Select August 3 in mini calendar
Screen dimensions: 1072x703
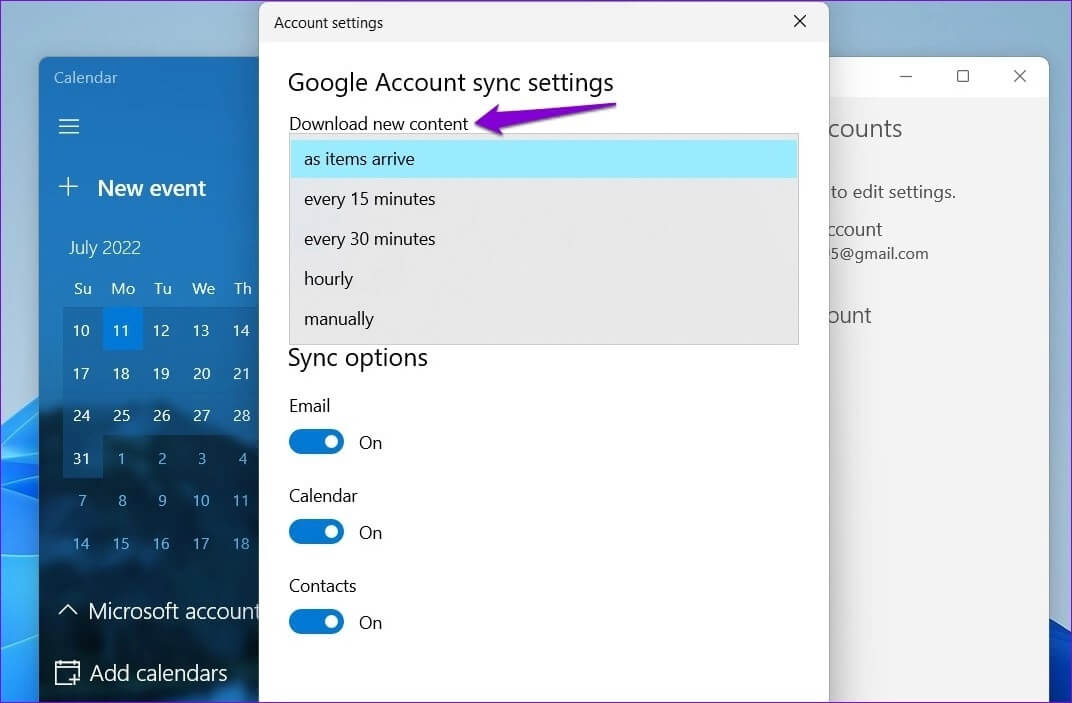202,458
